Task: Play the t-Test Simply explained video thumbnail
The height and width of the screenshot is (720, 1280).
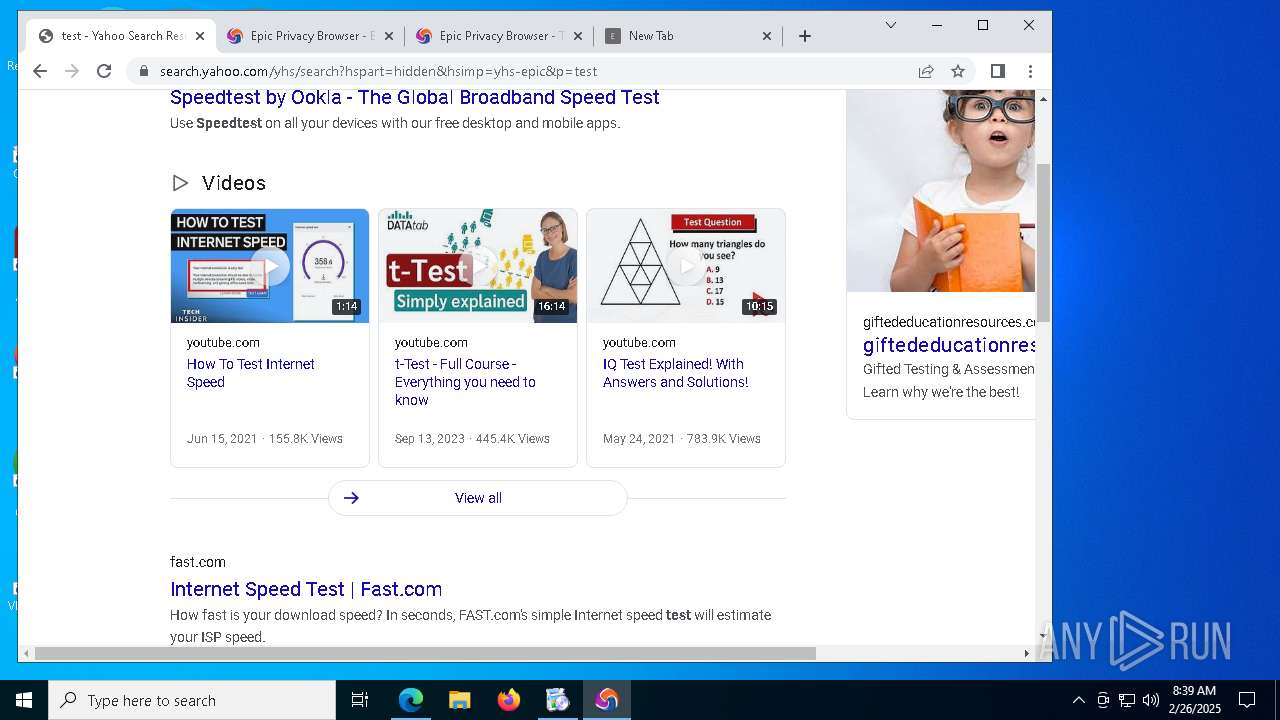Action: coord(478,266)
